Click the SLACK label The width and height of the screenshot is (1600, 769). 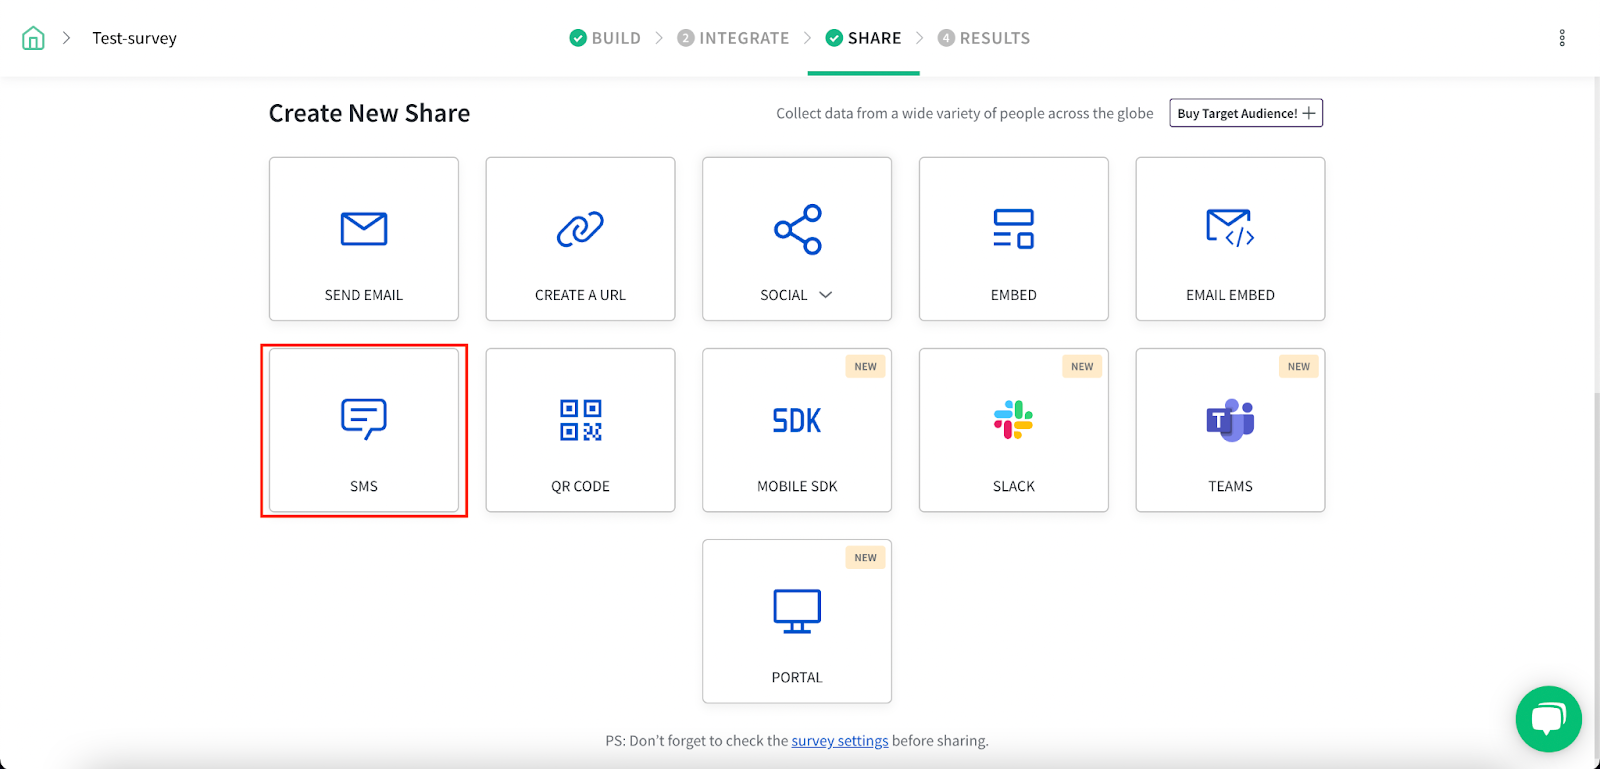[x=1013, y=486]
